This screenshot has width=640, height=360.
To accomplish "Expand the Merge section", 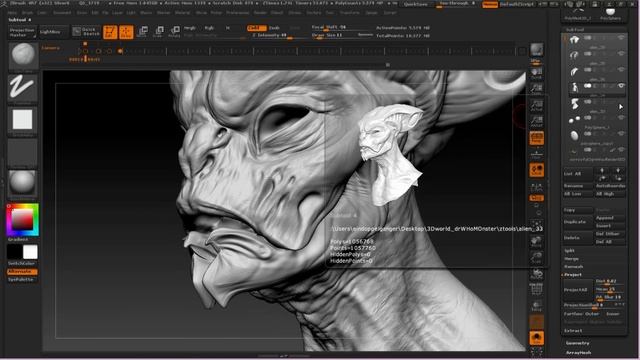I will [x=571, y=259].
